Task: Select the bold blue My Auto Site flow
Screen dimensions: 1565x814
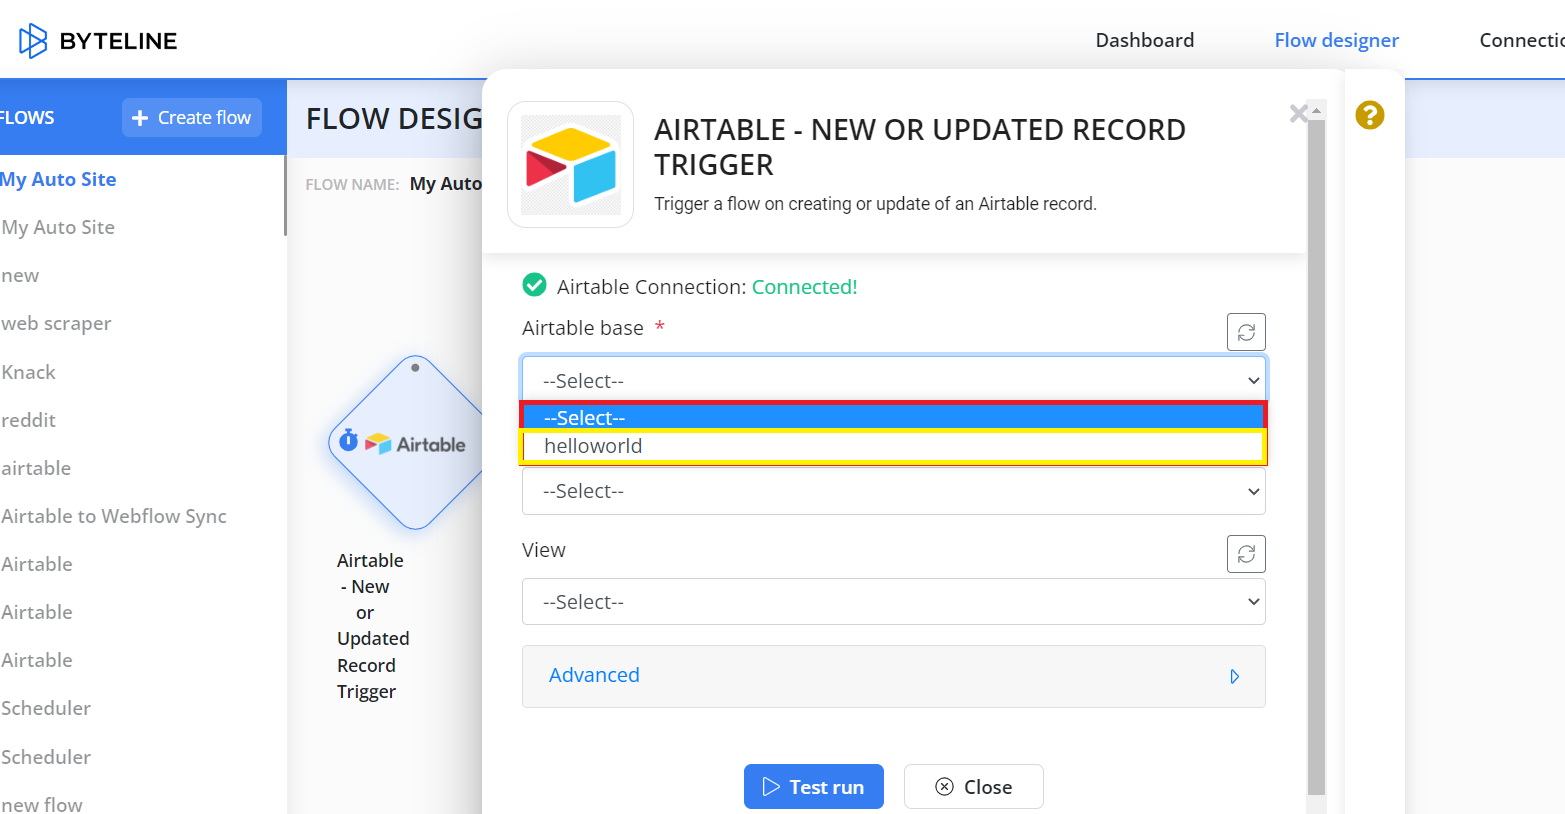Action: click(59, 179)
